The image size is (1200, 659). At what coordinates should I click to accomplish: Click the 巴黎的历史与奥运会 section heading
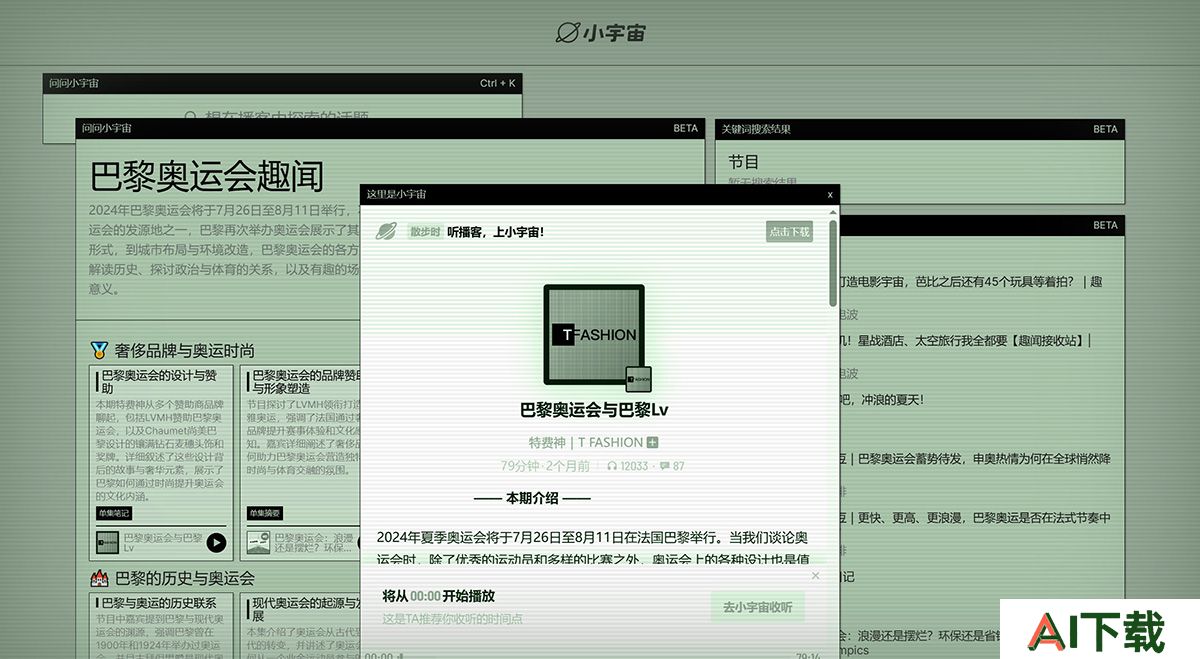[x=184, y=578]
